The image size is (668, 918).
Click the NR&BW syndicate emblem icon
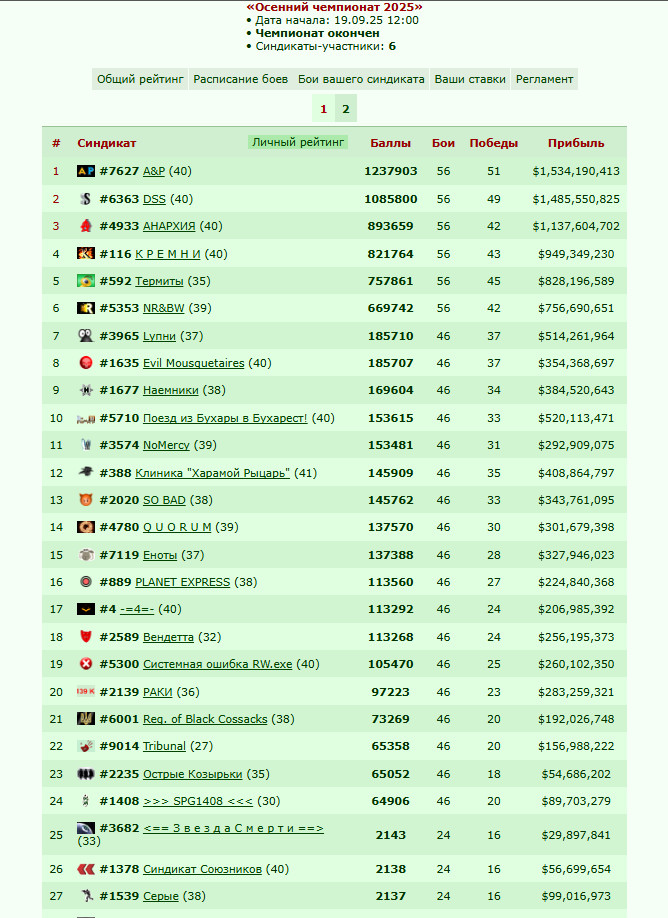point(86,308)
